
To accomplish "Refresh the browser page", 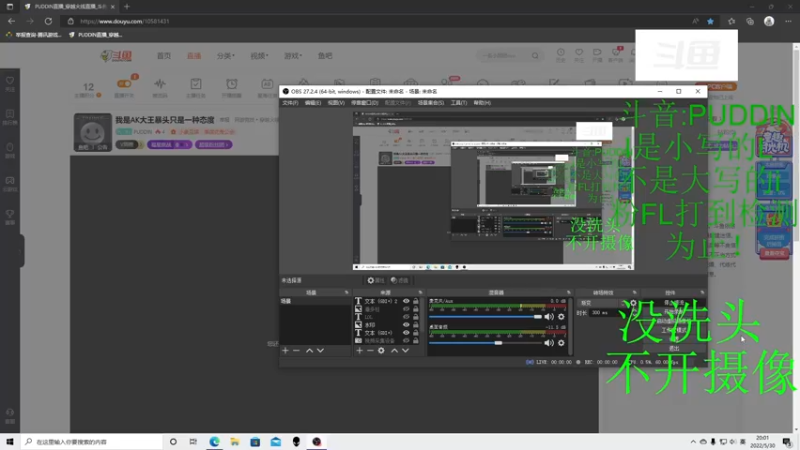I will [48, 21].
